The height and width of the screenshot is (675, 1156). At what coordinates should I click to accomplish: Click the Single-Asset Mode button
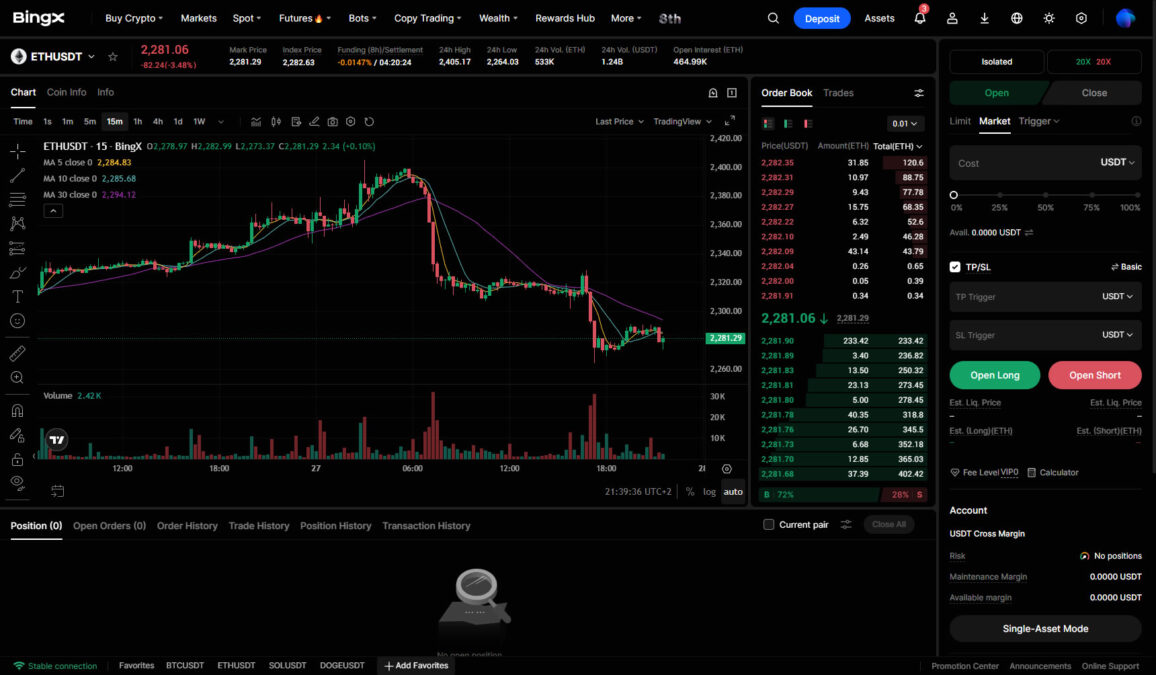[1045, 629]
